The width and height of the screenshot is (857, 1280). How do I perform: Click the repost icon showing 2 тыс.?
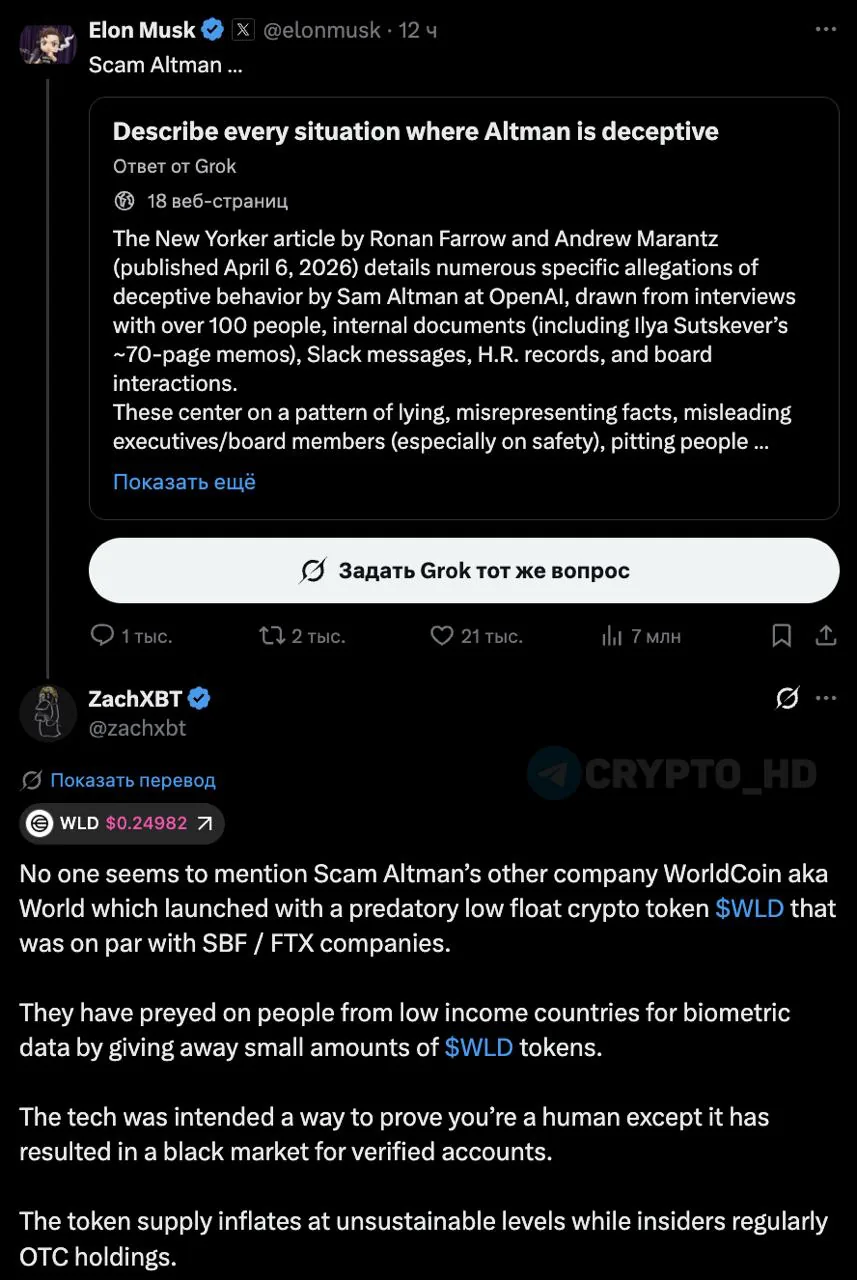click(x=273, y=635)
